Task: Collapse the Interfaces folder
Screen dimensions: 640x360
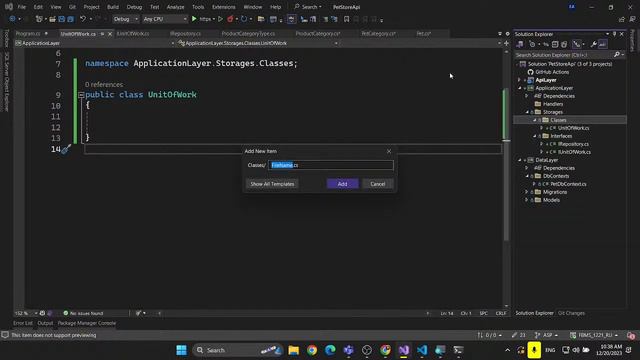Action: point(535,136)
